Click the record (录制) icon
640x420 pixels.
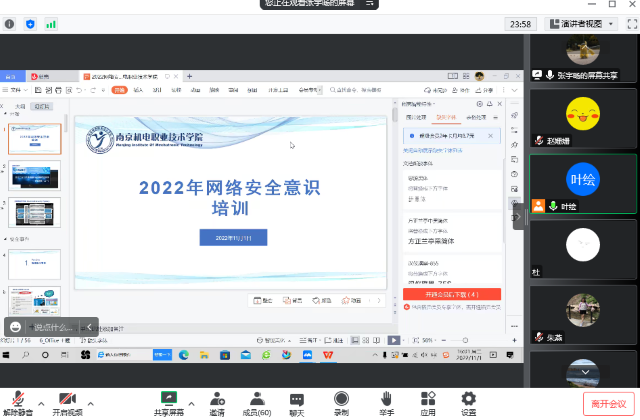341,397
